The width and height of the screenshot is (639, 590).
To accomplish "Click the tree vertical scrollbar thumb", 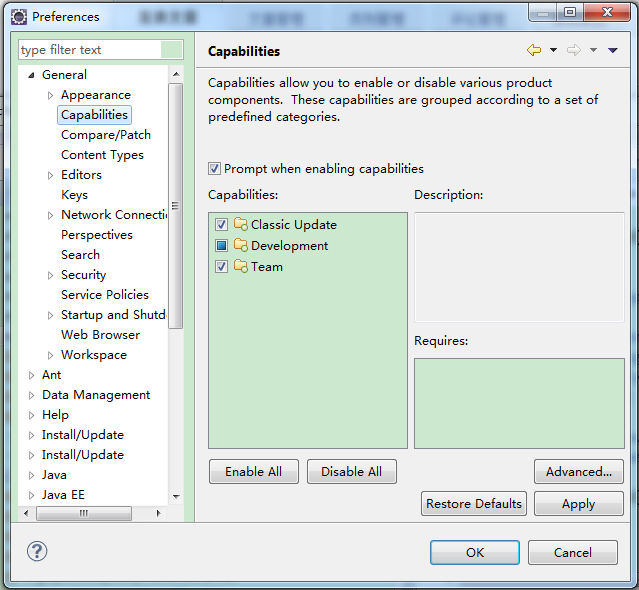I will point(176,206).
